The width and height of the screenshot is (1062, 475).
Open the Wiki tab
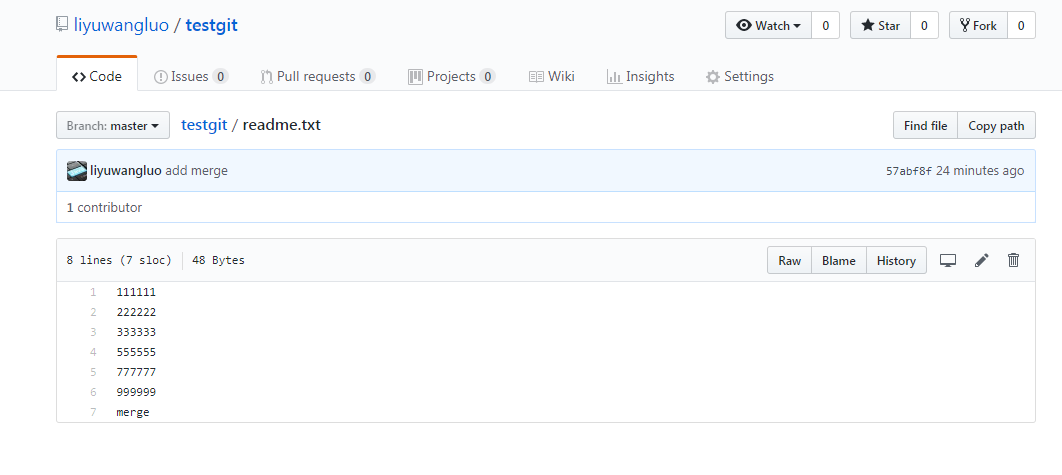point(551,77)
